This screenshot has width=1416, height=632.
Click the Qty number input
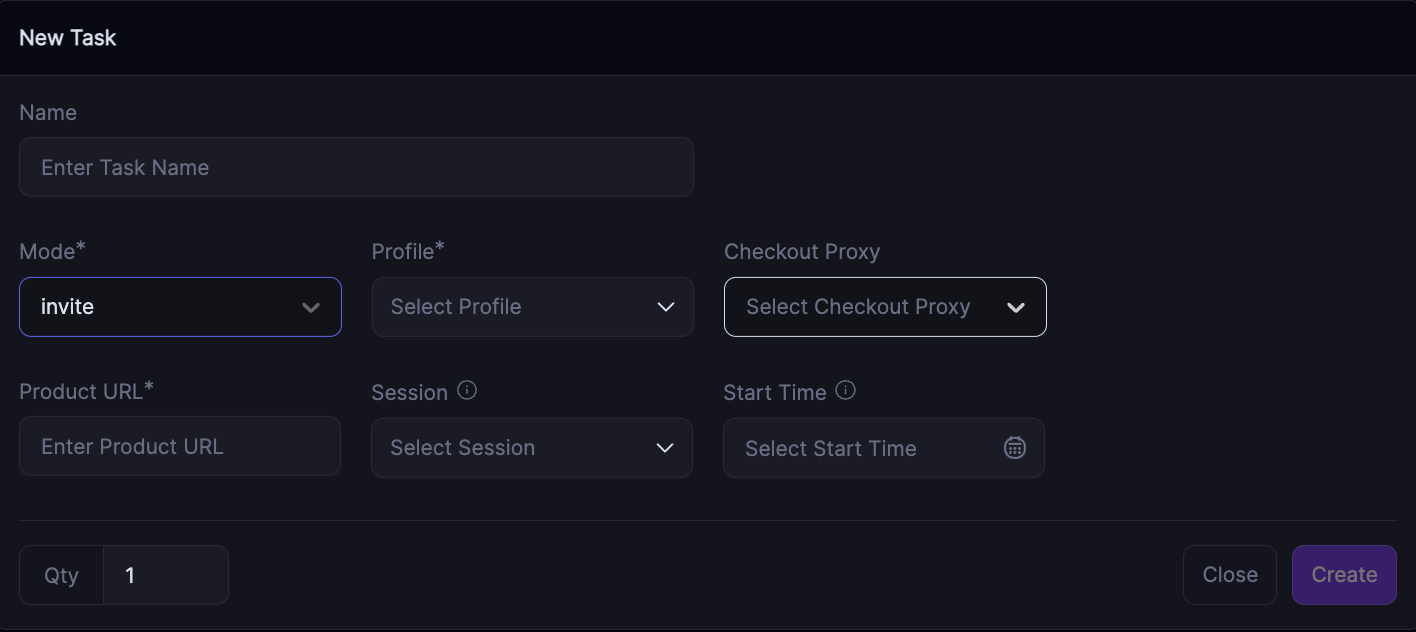[166, 575]
